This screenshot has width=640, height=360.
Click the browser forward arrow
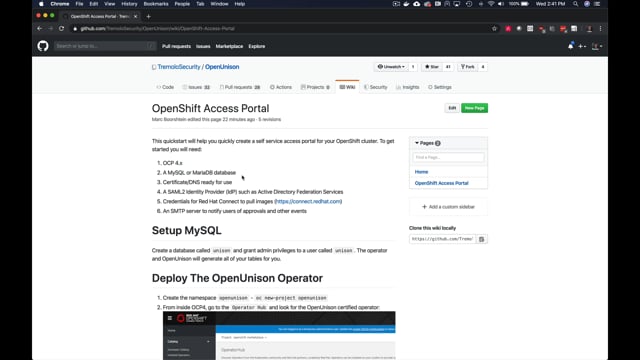pos(51,29)
